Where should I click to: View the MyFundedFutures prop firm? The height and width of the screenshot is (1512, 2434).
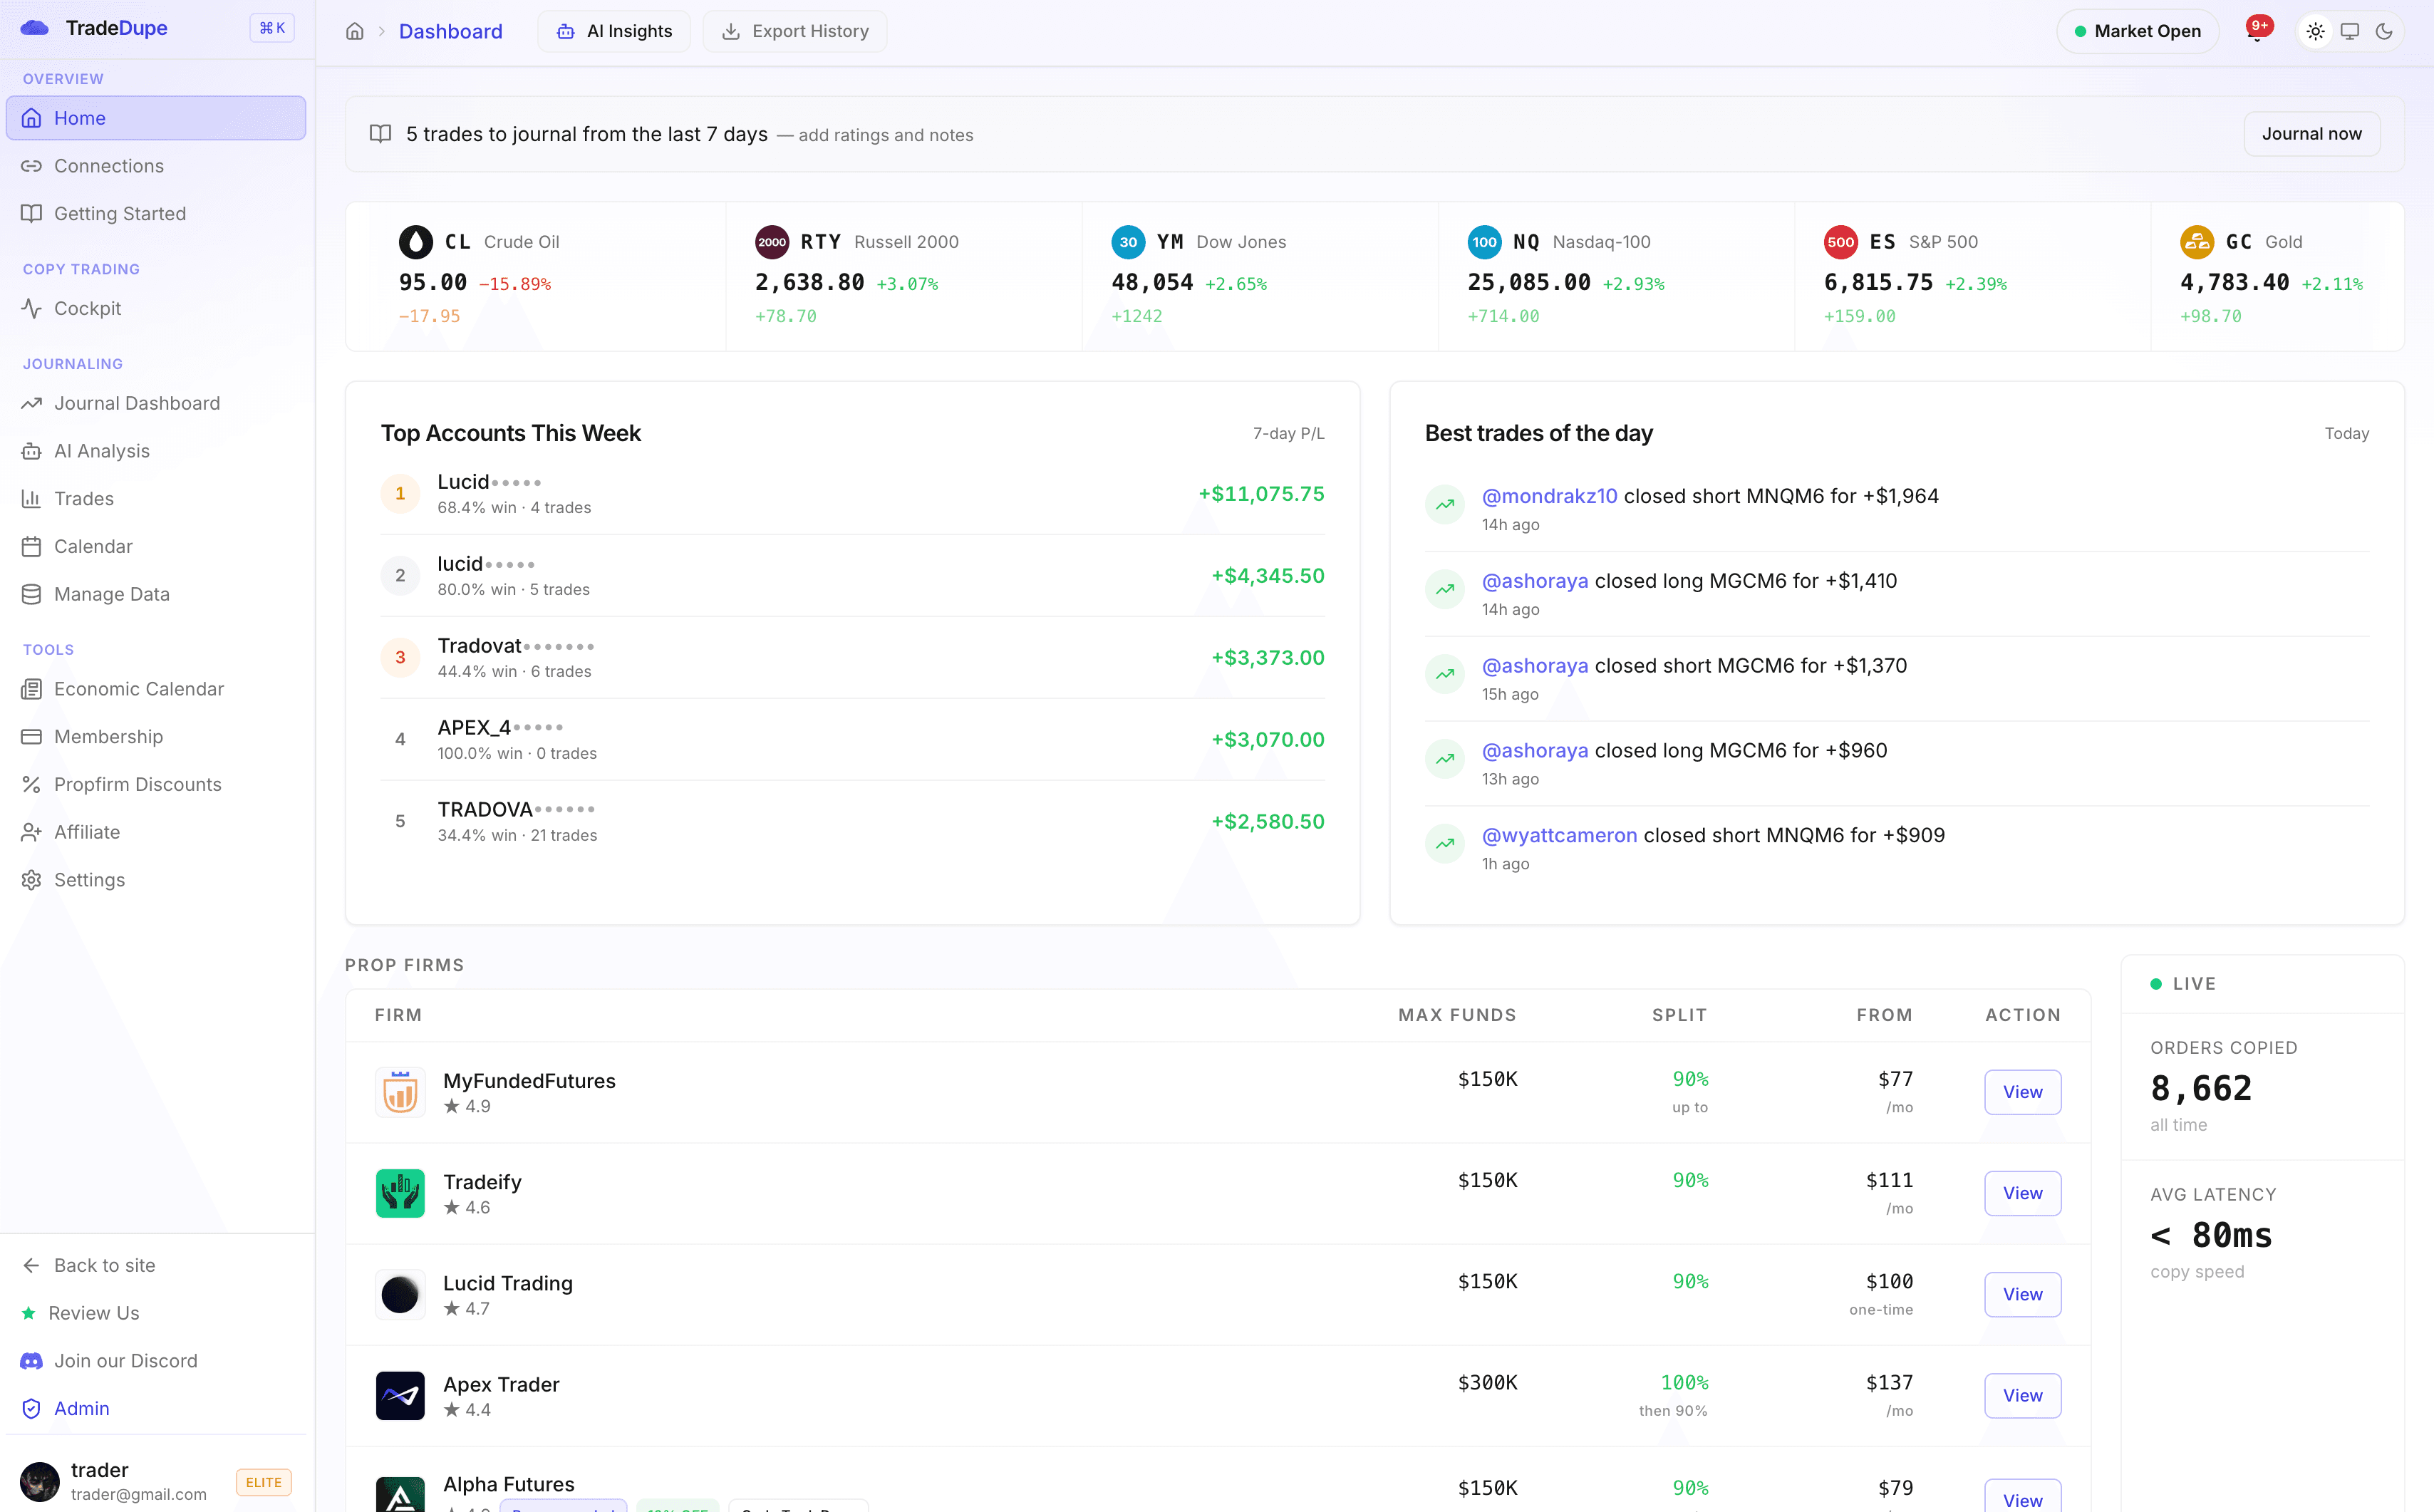(x=2022, y=1091)
